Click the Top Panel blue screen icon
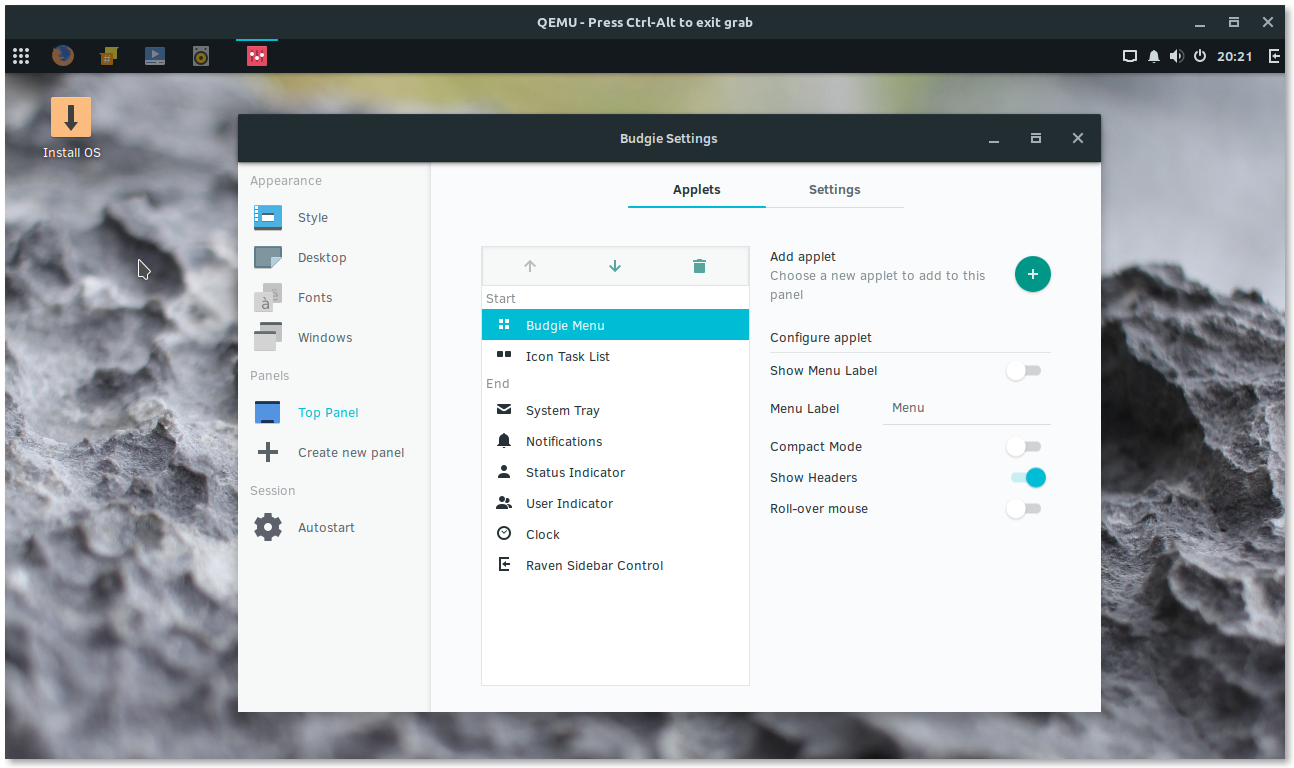 [268, 412]
